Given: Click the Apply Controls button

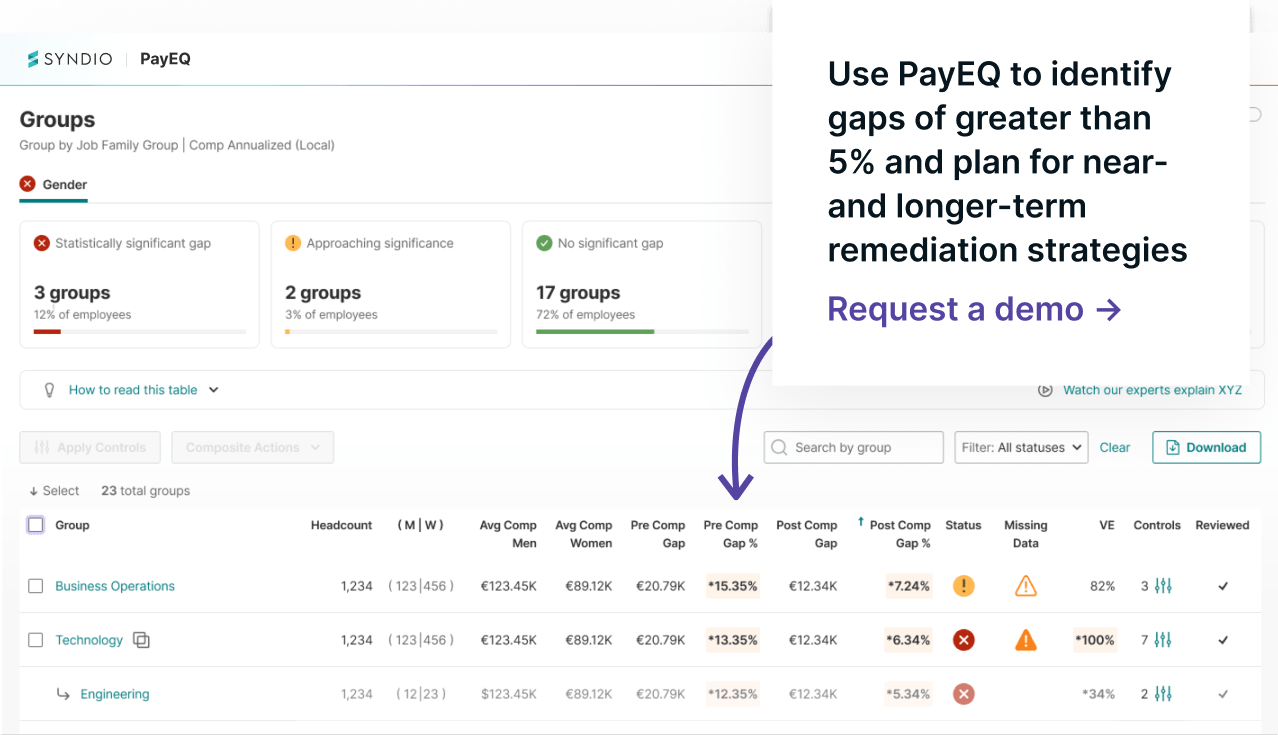Looking at the screenshot, I should point(91,448).
